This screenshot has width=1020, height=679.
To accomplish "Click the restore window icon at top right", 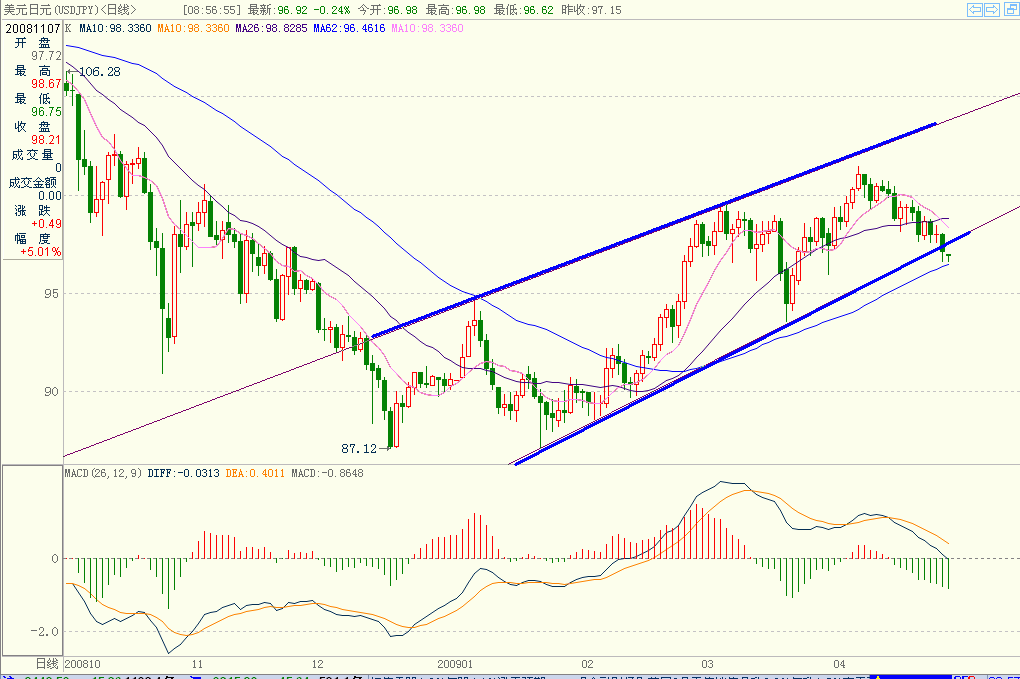I will (x=1012, y=9).
